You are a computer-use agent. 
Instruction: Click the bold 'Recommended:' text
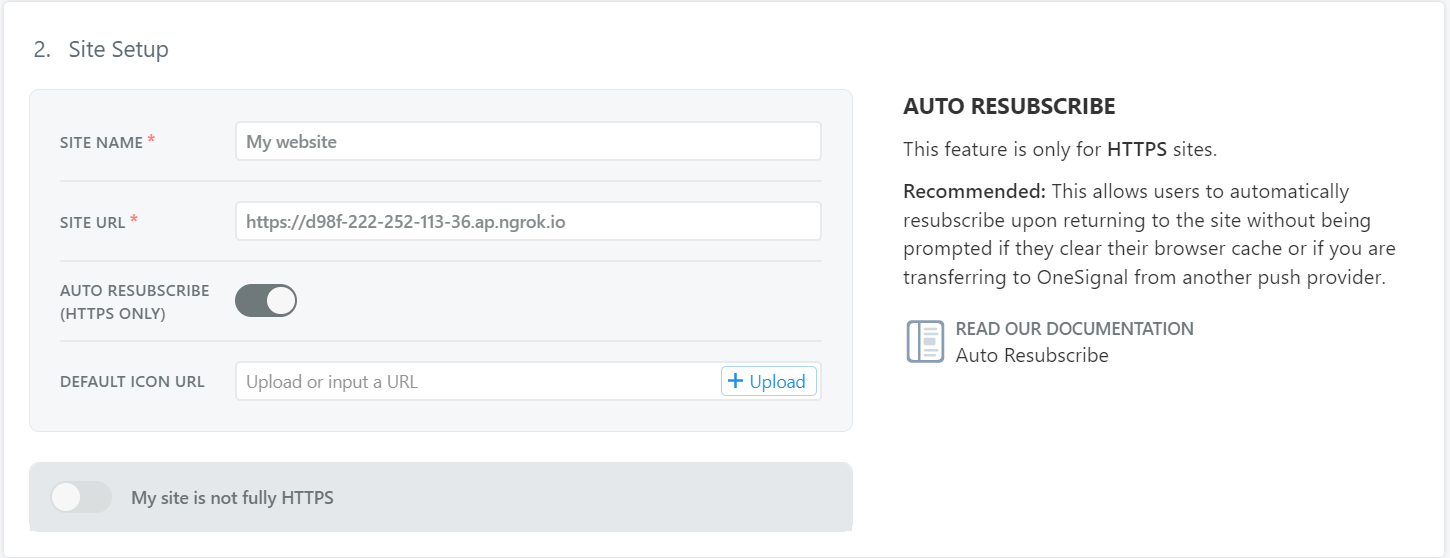[974, 191]
